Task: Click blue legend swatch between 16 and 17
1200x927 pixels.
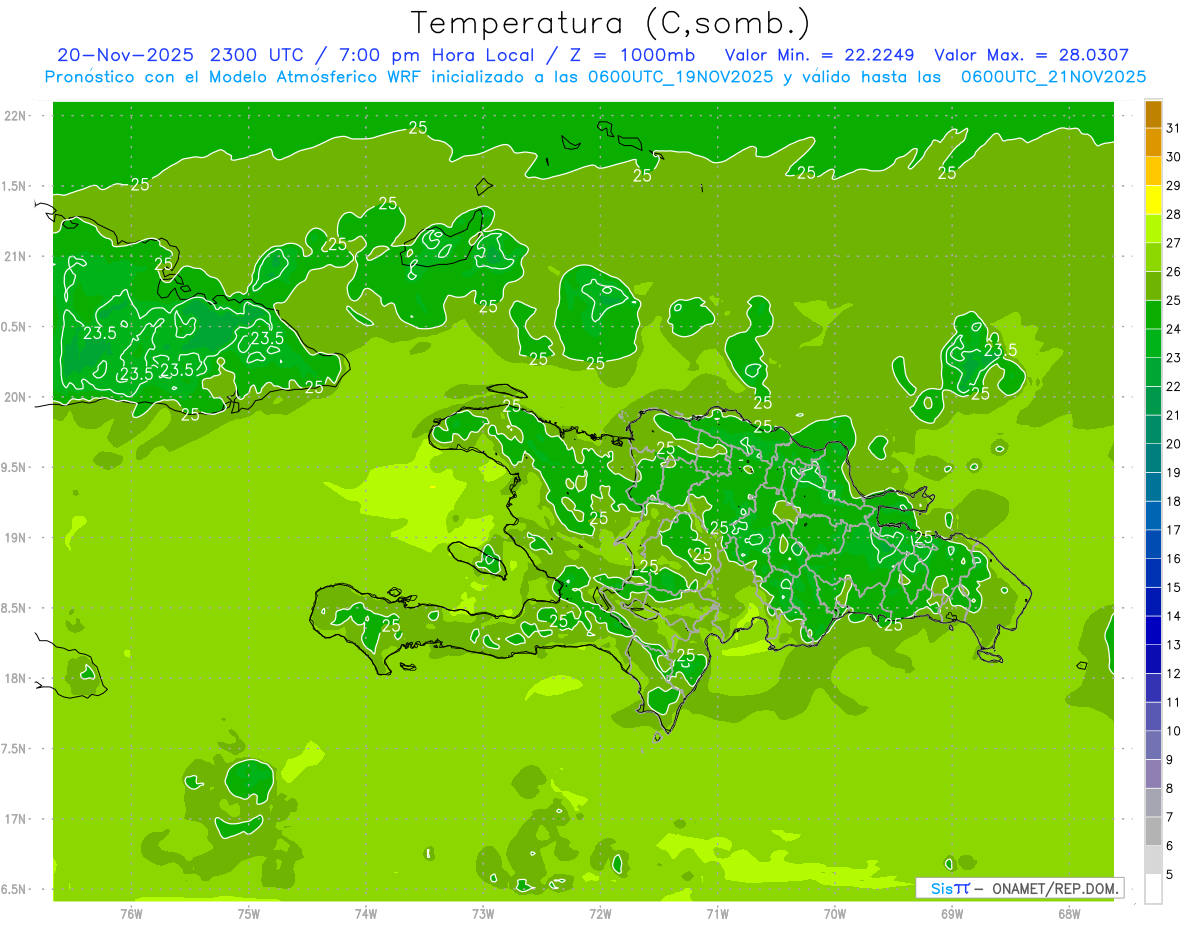Action: (x=1153, y=544)
